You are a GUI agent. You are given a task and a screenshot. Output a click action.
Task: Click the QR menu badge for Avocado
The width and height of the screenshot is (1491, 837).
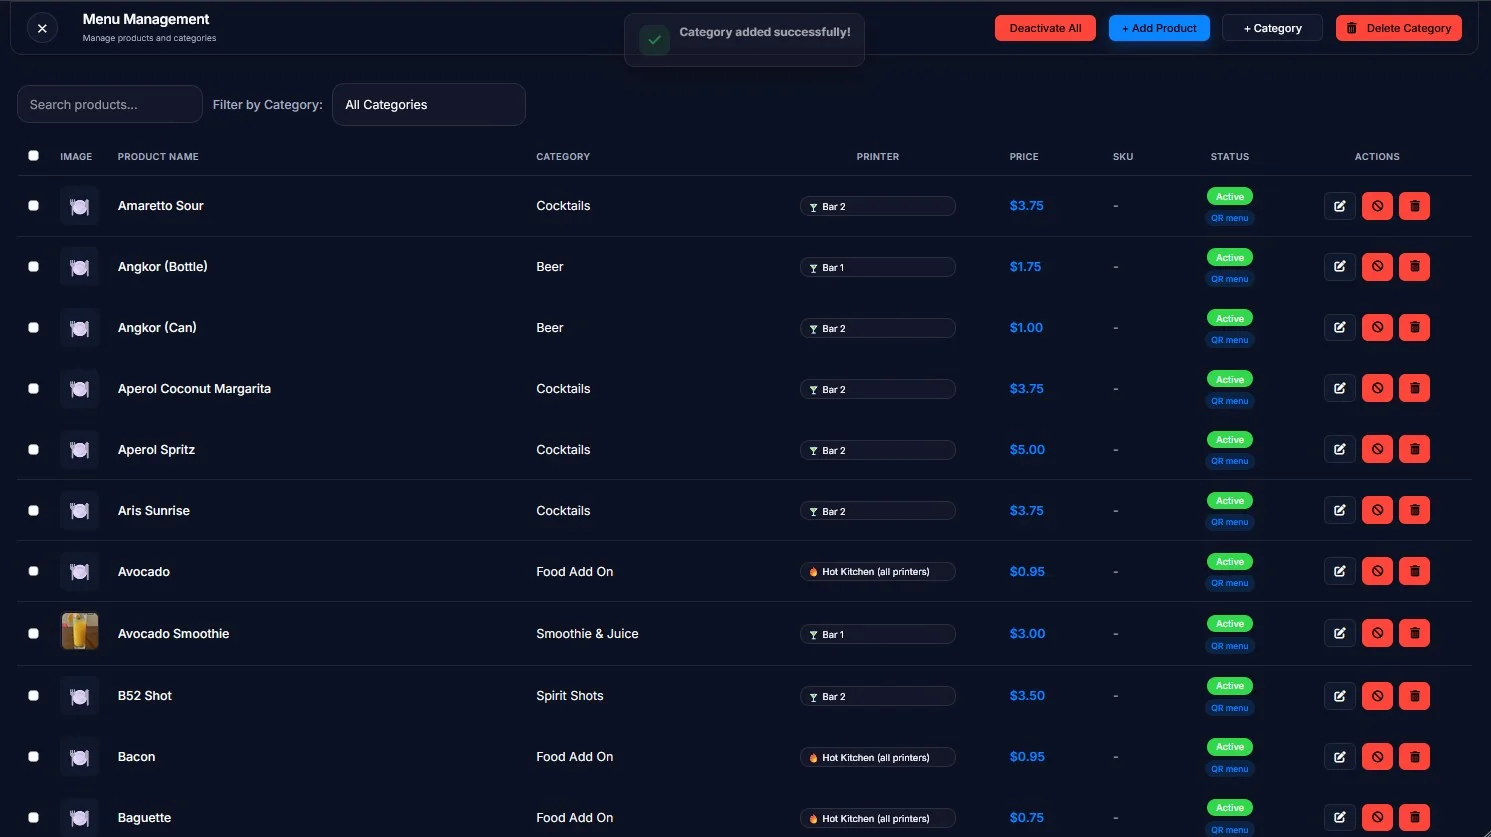click(1229, 583)
